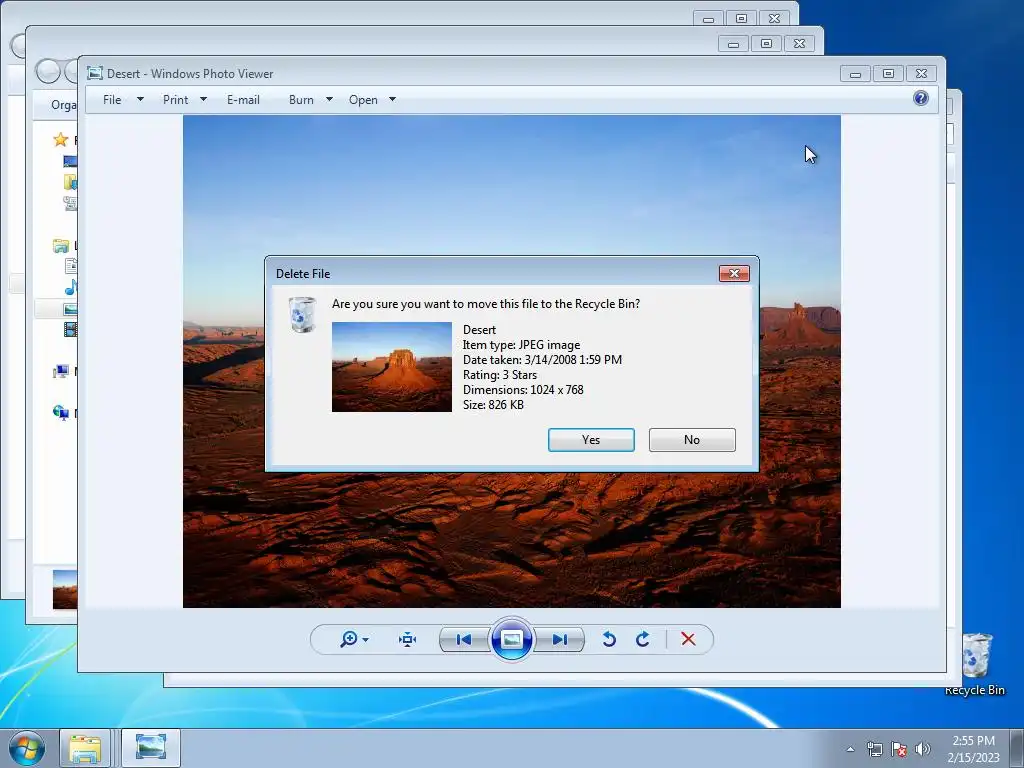The width and height of the screenshot is (1024, 768).
Task: Click the actual size fit button
Action: pyautogui.click(x=408, y=639)
